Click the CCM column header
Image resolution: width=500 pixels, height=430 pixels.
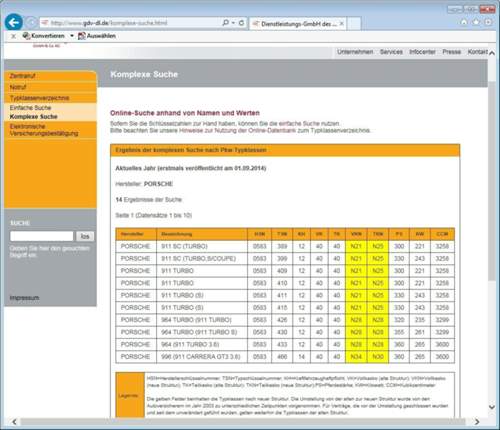click(x=442, y=234)
